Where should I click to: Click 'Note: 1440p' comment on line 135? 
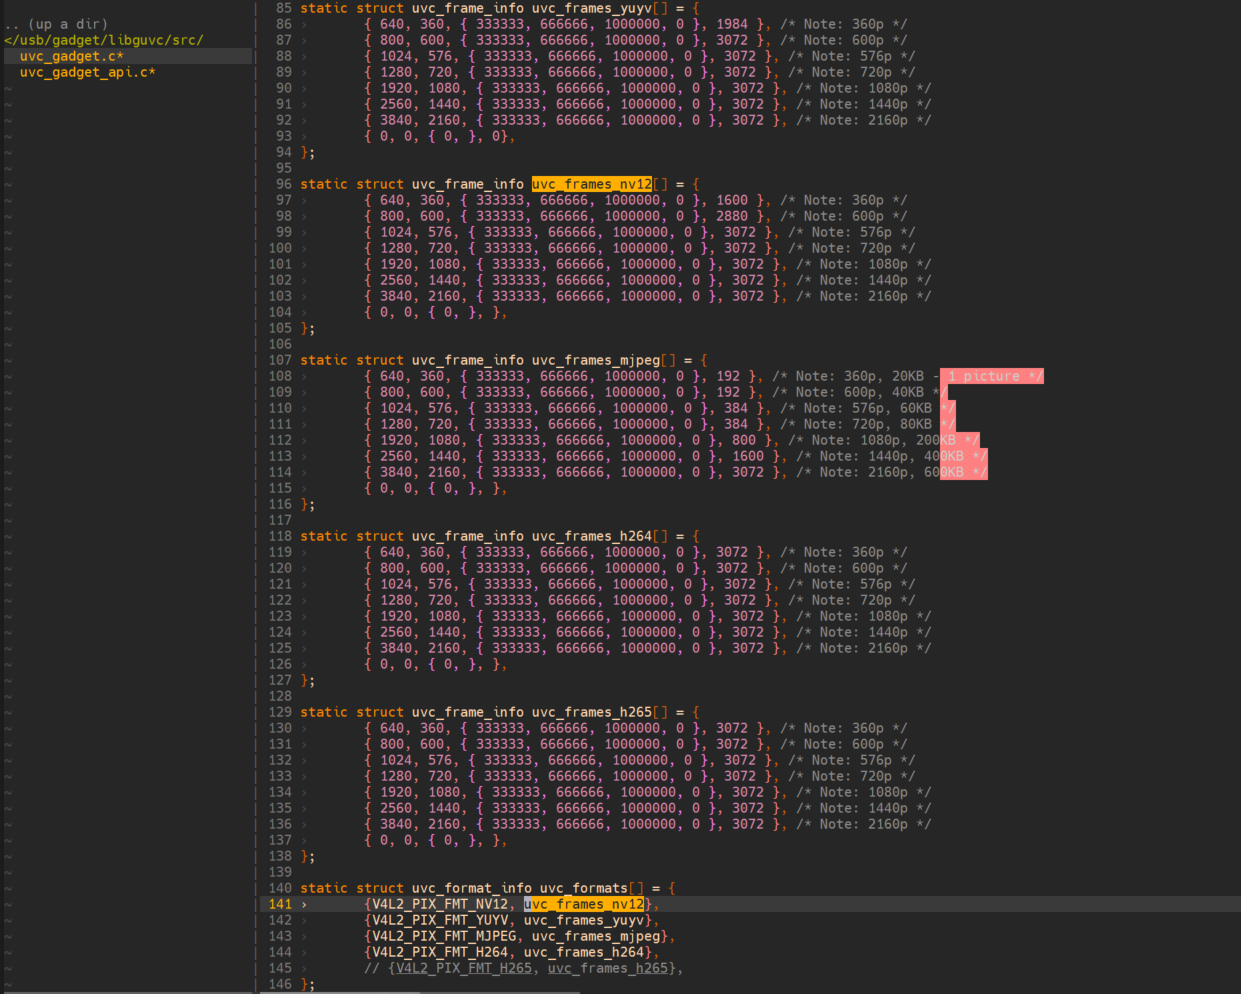(864, 808)
